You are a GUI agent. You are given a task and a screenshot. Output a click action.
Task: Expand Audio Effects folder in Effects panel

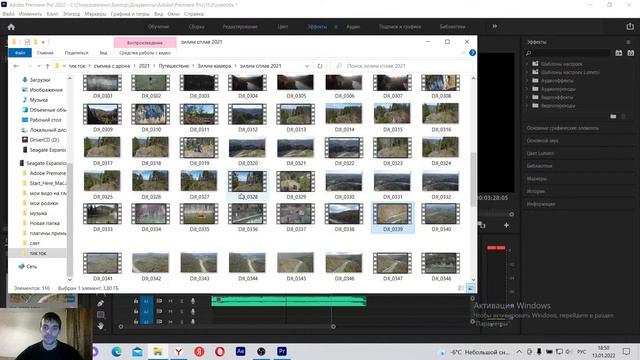(x=527, y=81)
